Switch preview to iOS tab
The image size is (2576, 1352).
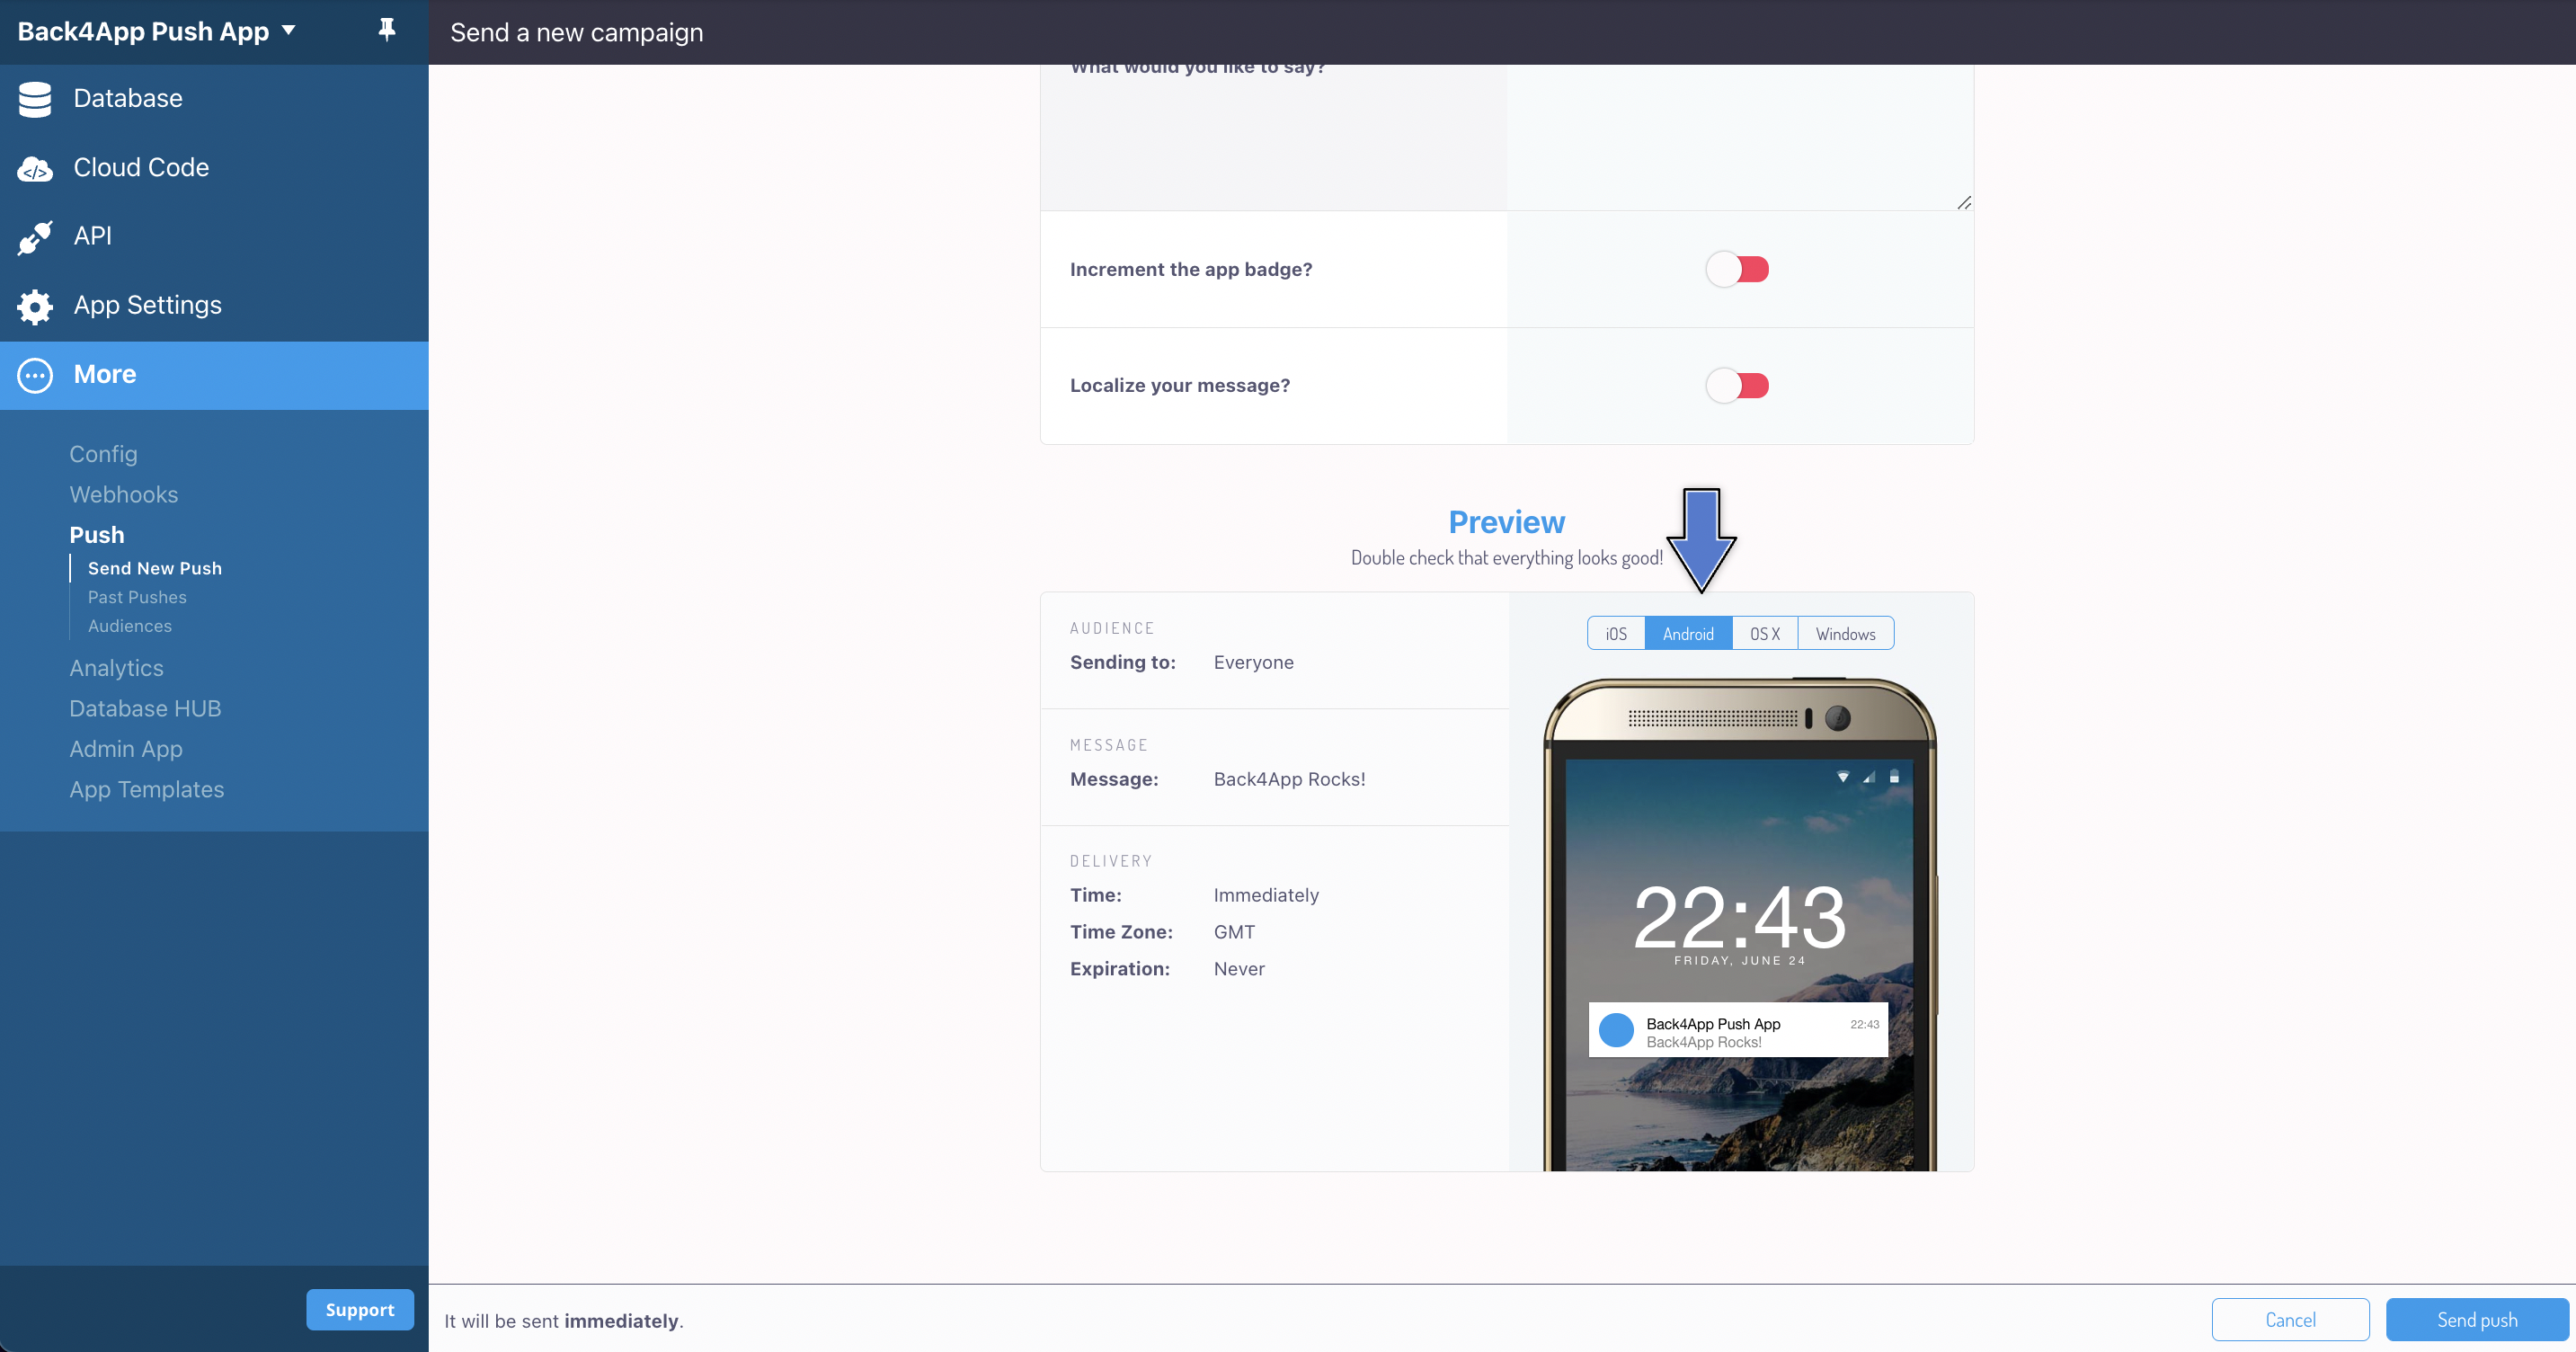point(1616,634)
